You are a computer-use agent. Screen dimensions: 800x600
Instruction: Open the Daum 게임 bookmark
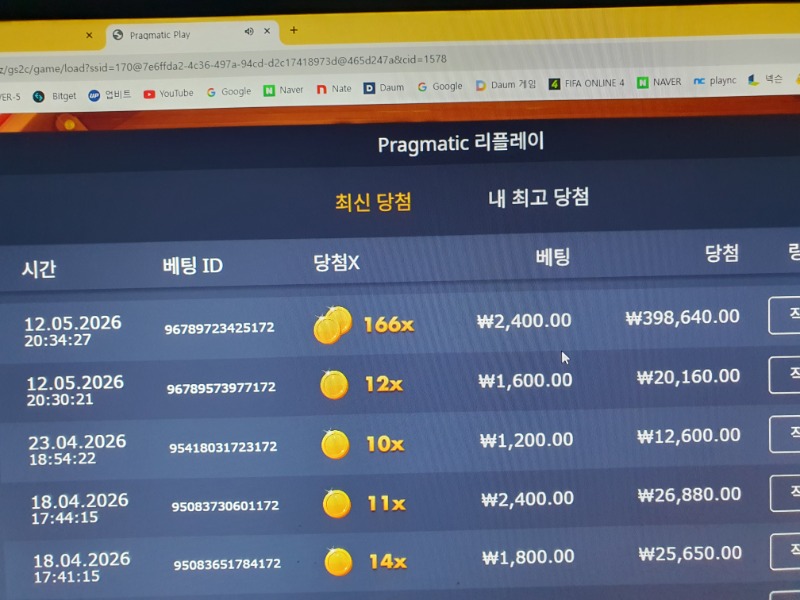click(506, 85)
